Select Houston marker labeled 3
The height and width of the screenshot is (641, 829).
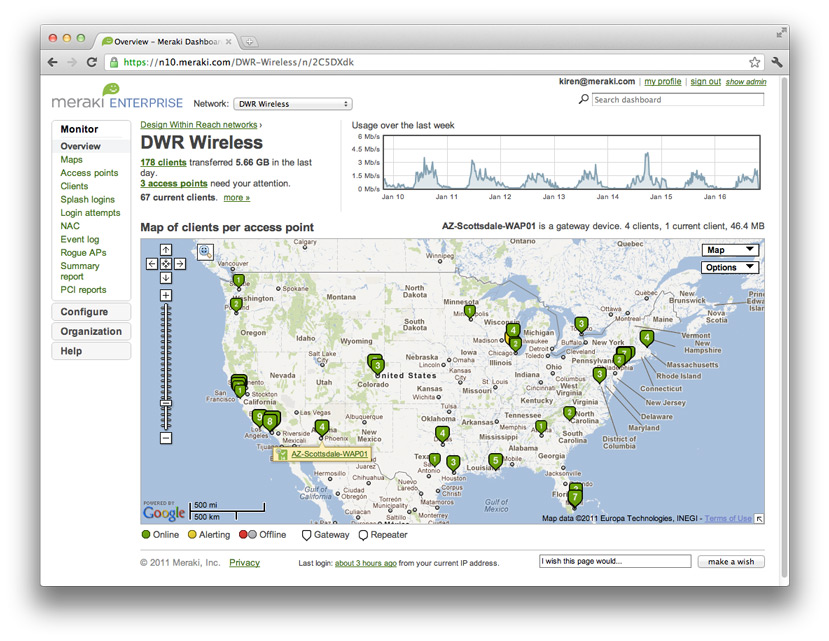click(x=453, y=463)
